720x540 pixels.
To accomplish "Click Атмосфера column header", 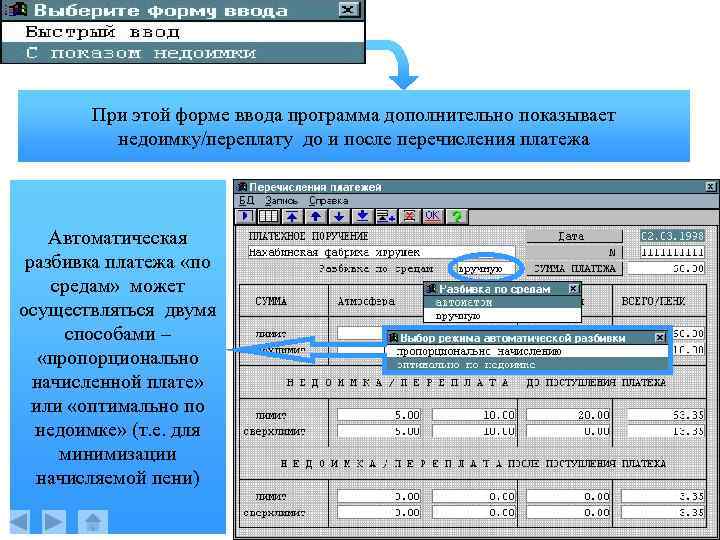I will click(366, 301).
